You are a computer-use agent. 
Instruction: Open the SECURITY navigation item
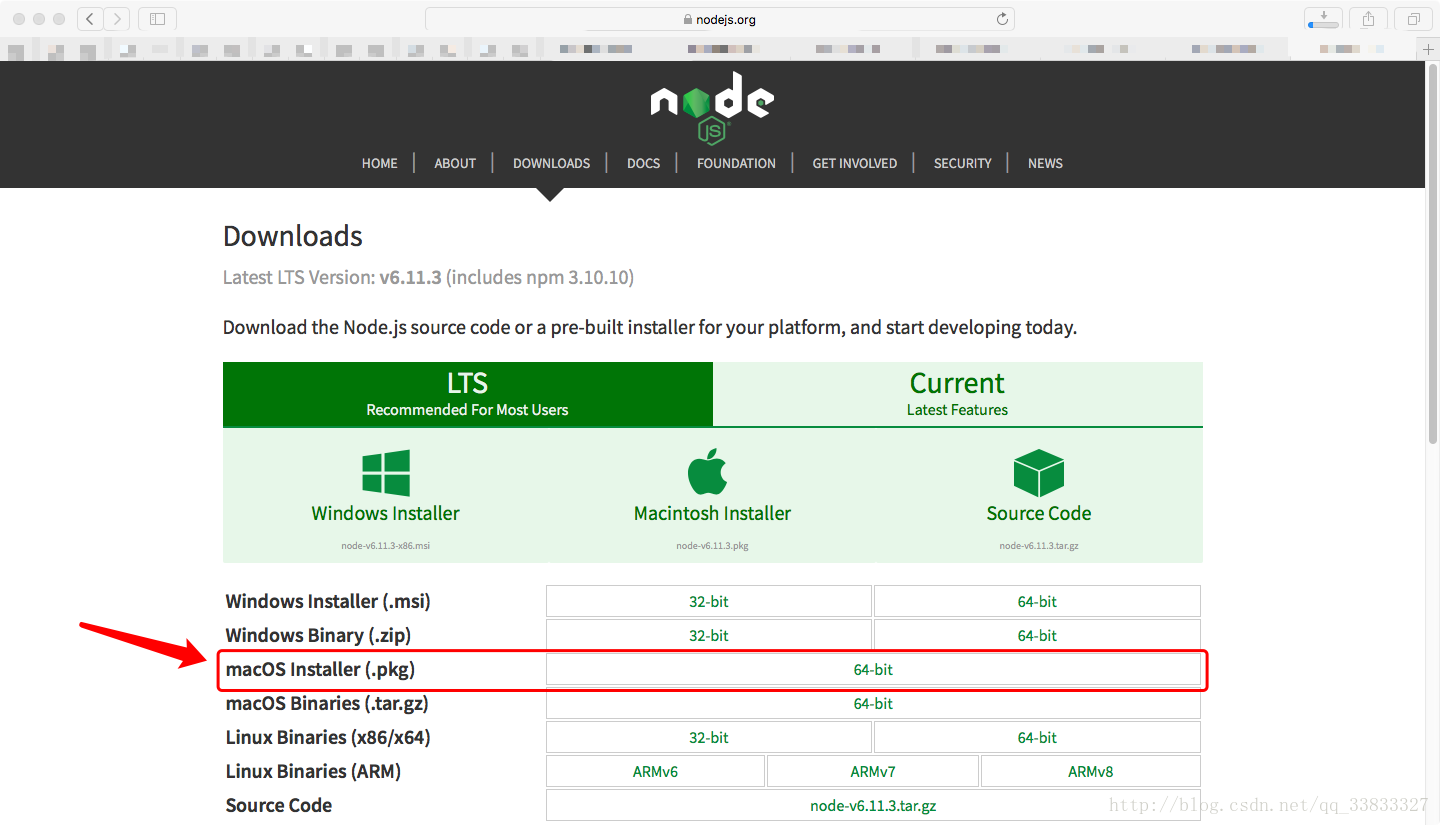[x=963, y=163]
